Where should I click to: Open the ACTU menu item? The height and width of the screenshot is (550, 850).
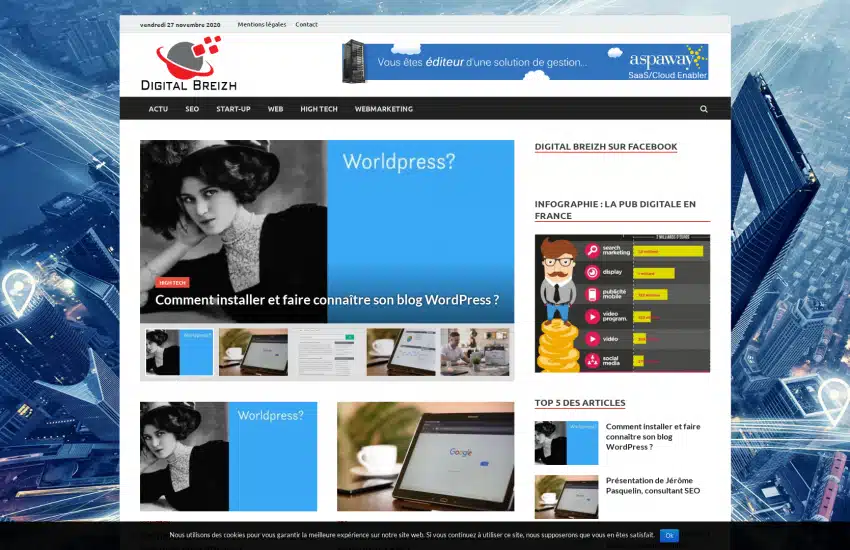coord(158,109)
